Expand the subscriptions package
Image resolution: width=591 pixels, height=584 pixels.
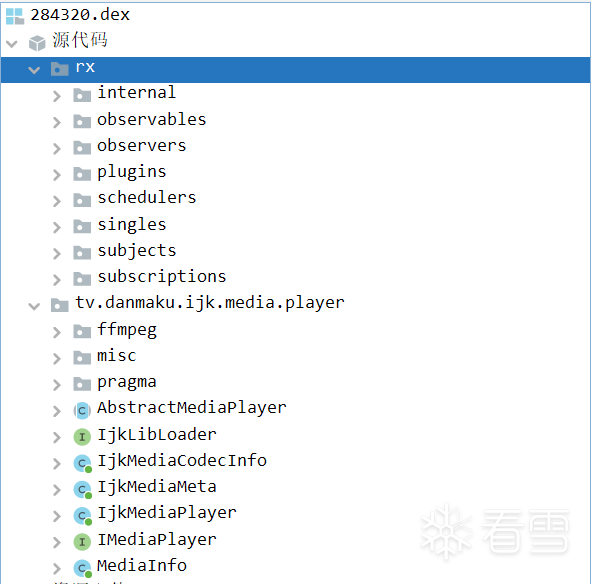click(x=57, y=280)
